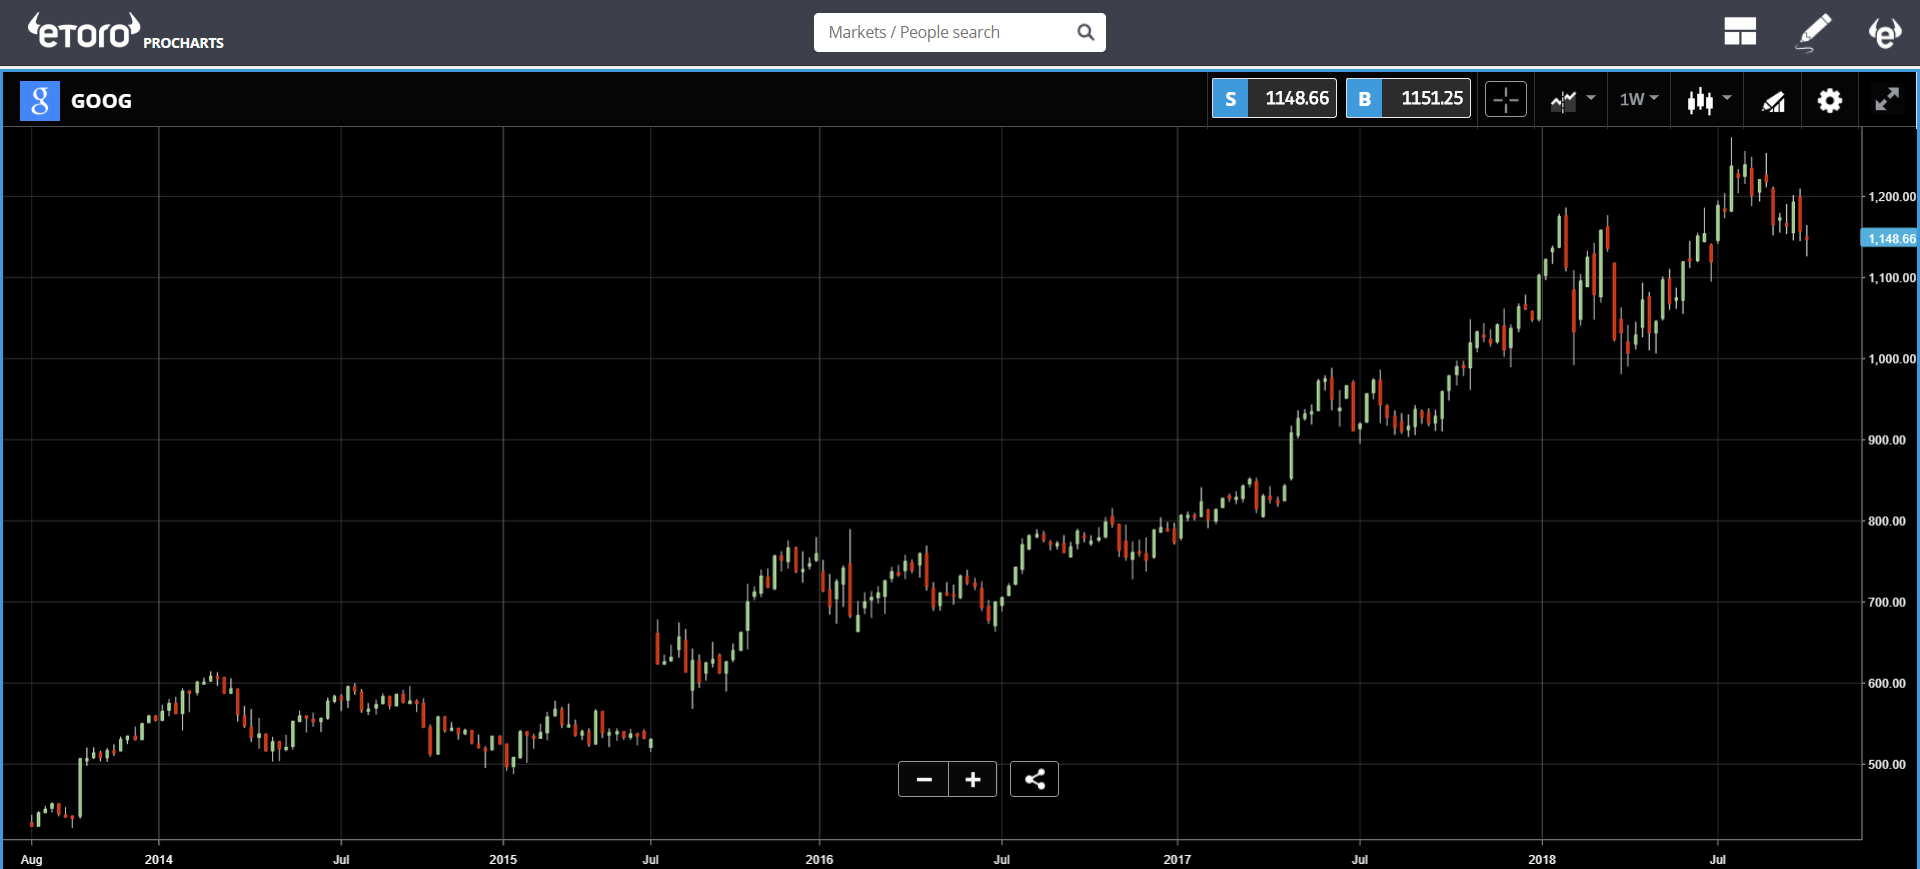This screenshot has height=869, width=1920.
Task: Select the pencil drawing tool
Action: pos(1813,32)
